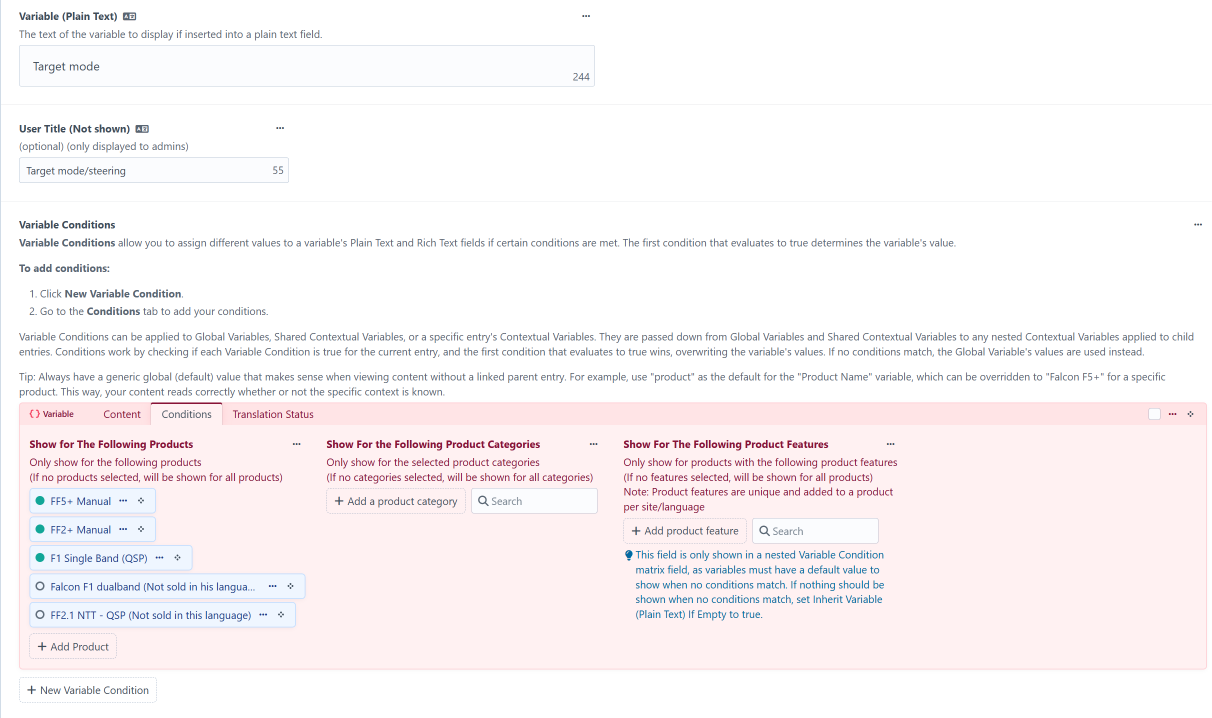Open Variable Conditions field actions menu

[1198, 225]
